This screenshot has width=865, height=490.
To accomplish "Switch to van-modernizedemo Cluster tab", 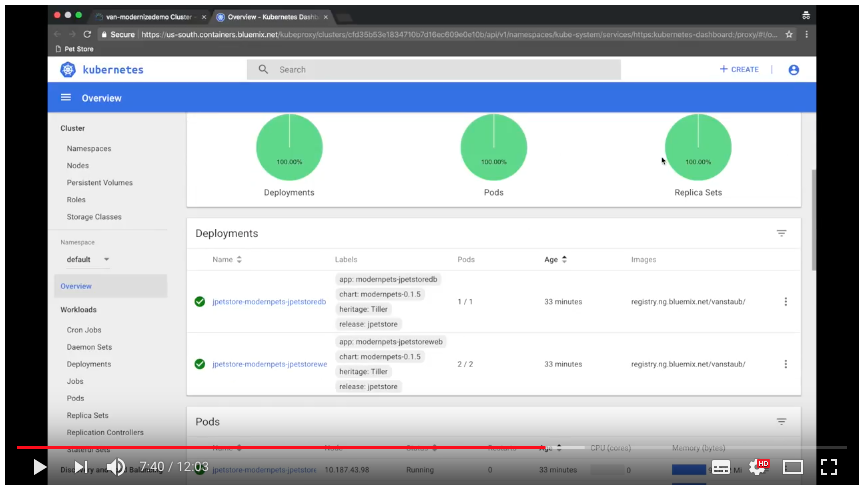I will (x=148, y=17).
